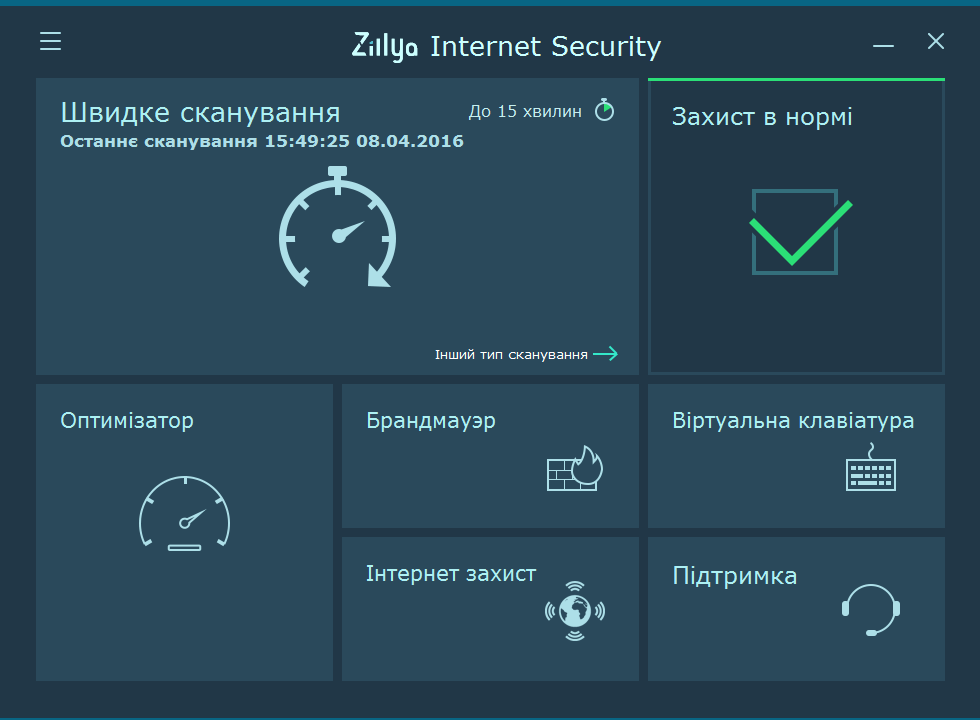
Task: Click the green arrow next to other scan type
Action: pos(605,354)
